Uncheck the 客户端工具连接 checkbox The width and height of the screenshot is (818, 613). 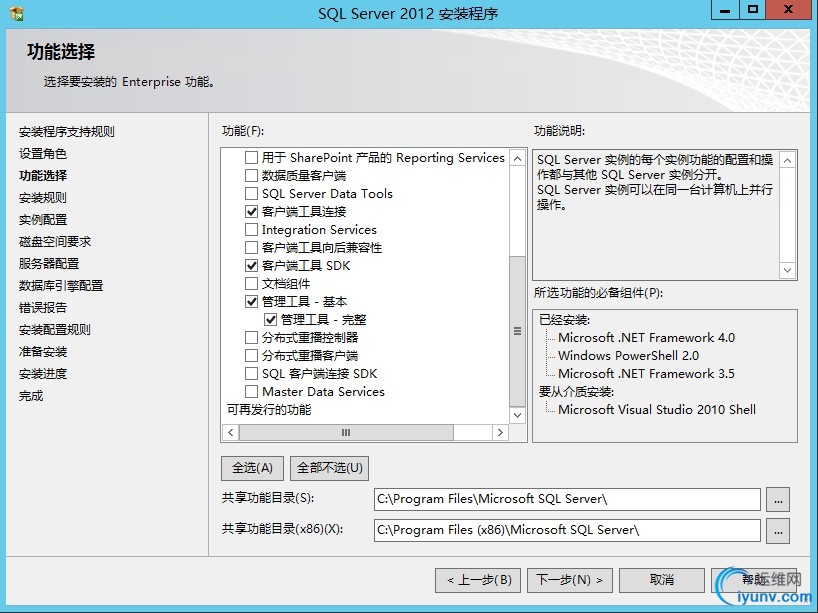click(x=251, y=211)
